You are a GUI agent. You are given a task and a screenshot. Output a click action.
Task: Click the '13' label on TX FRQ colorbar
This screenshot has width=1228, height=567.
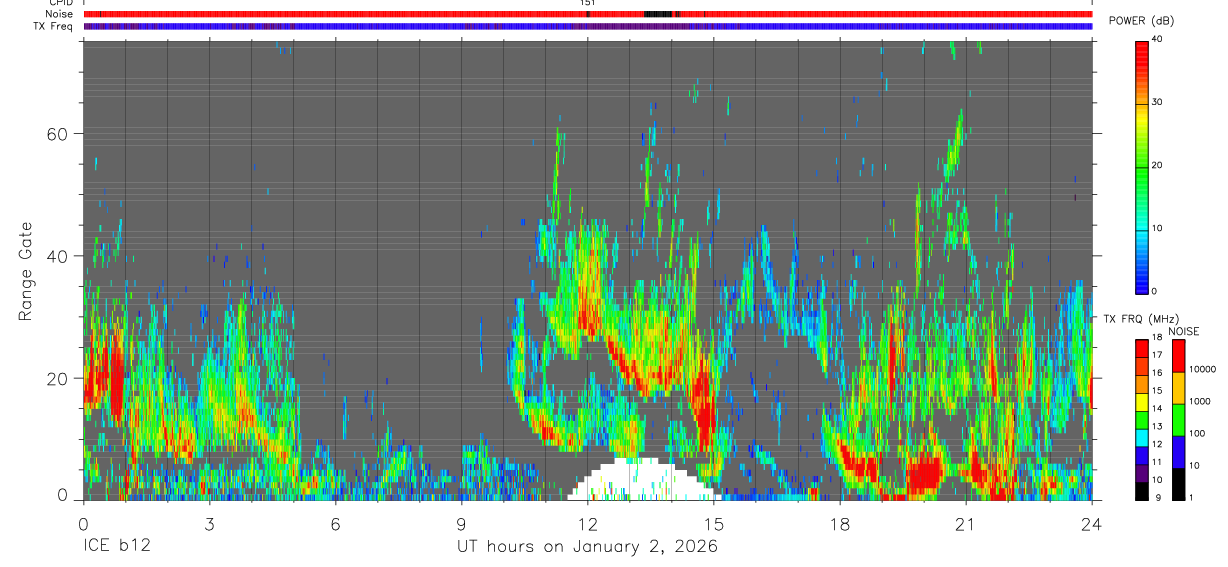1157,427
